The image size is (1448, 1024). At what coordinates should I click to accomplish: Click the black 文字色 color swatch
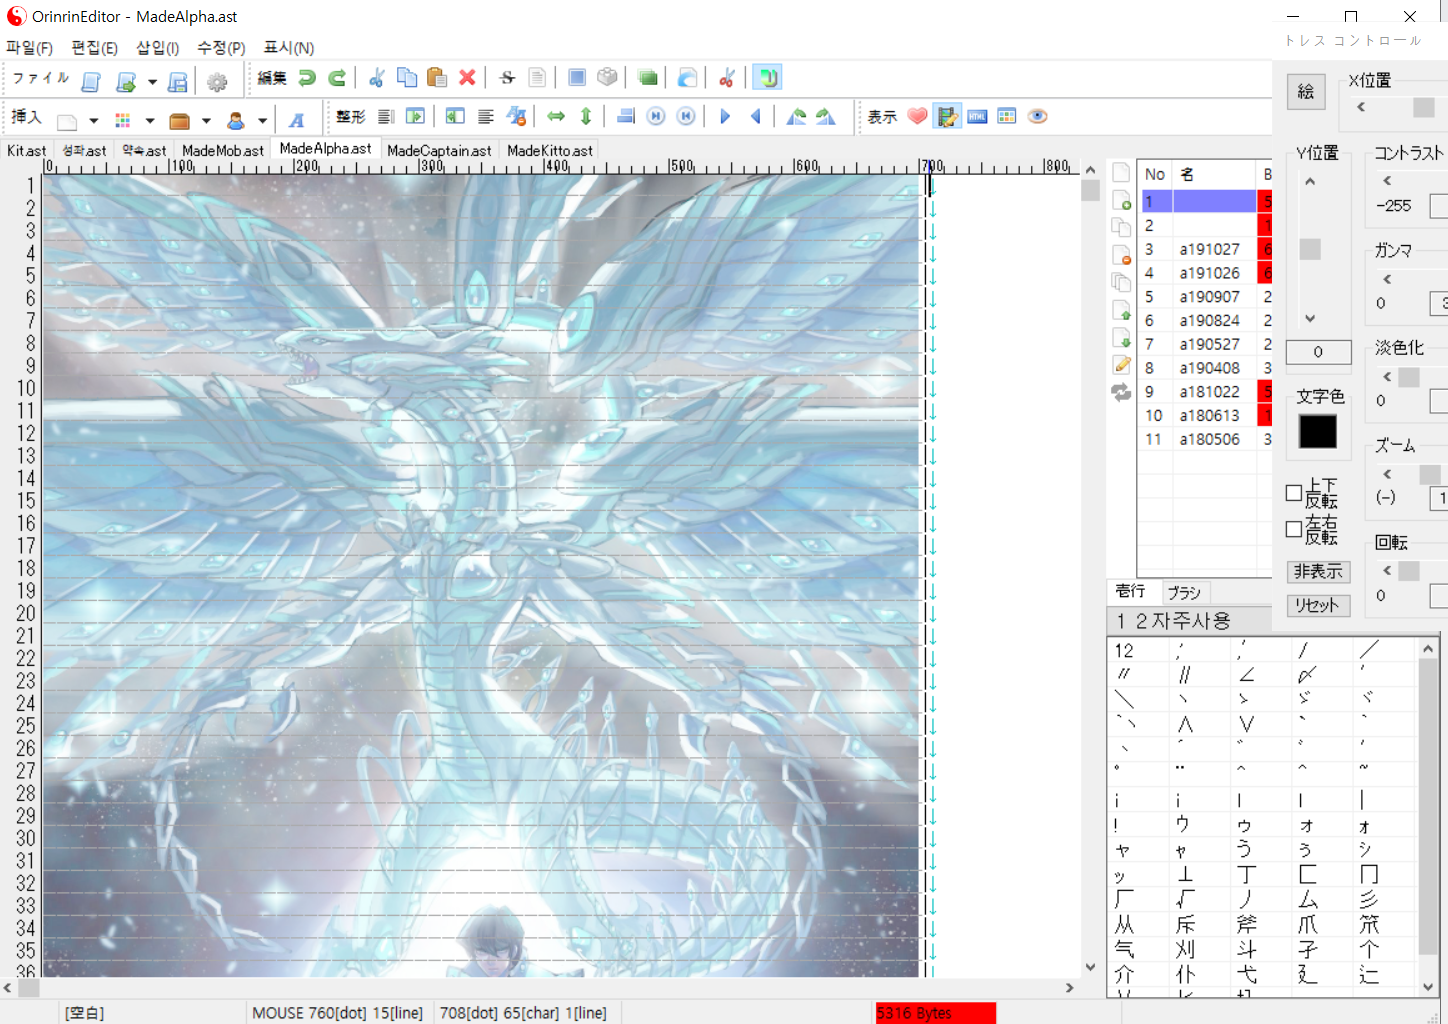[1318, 431]
